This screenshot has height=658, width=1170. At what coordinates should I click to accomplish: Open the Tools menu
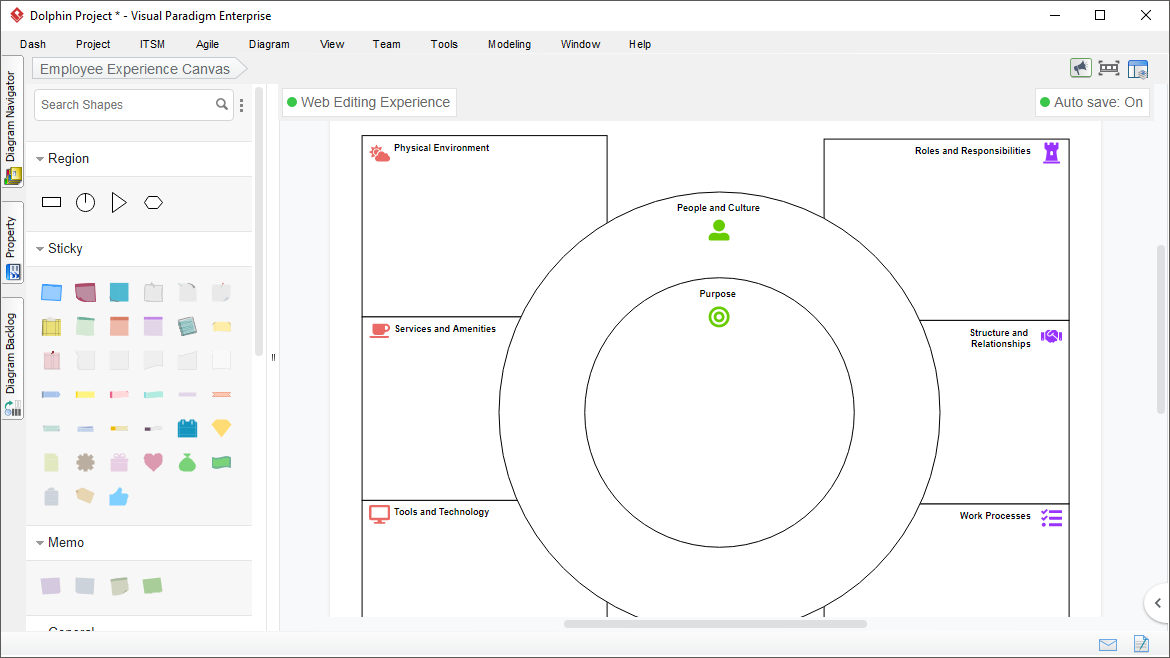[444, 44]
